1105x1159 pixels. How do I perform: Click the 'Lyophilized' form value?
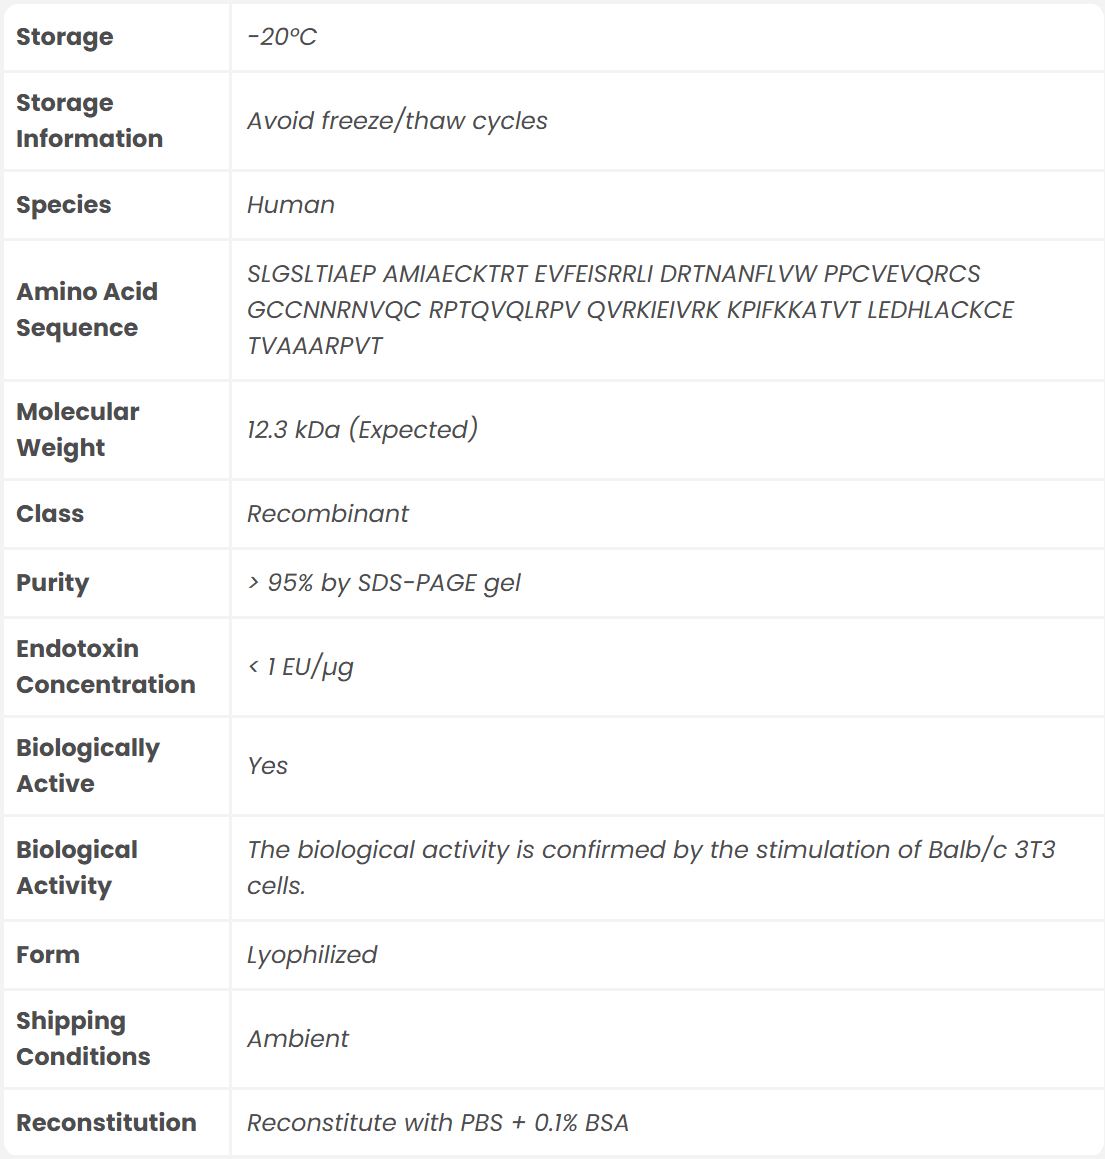click(312, 955)
